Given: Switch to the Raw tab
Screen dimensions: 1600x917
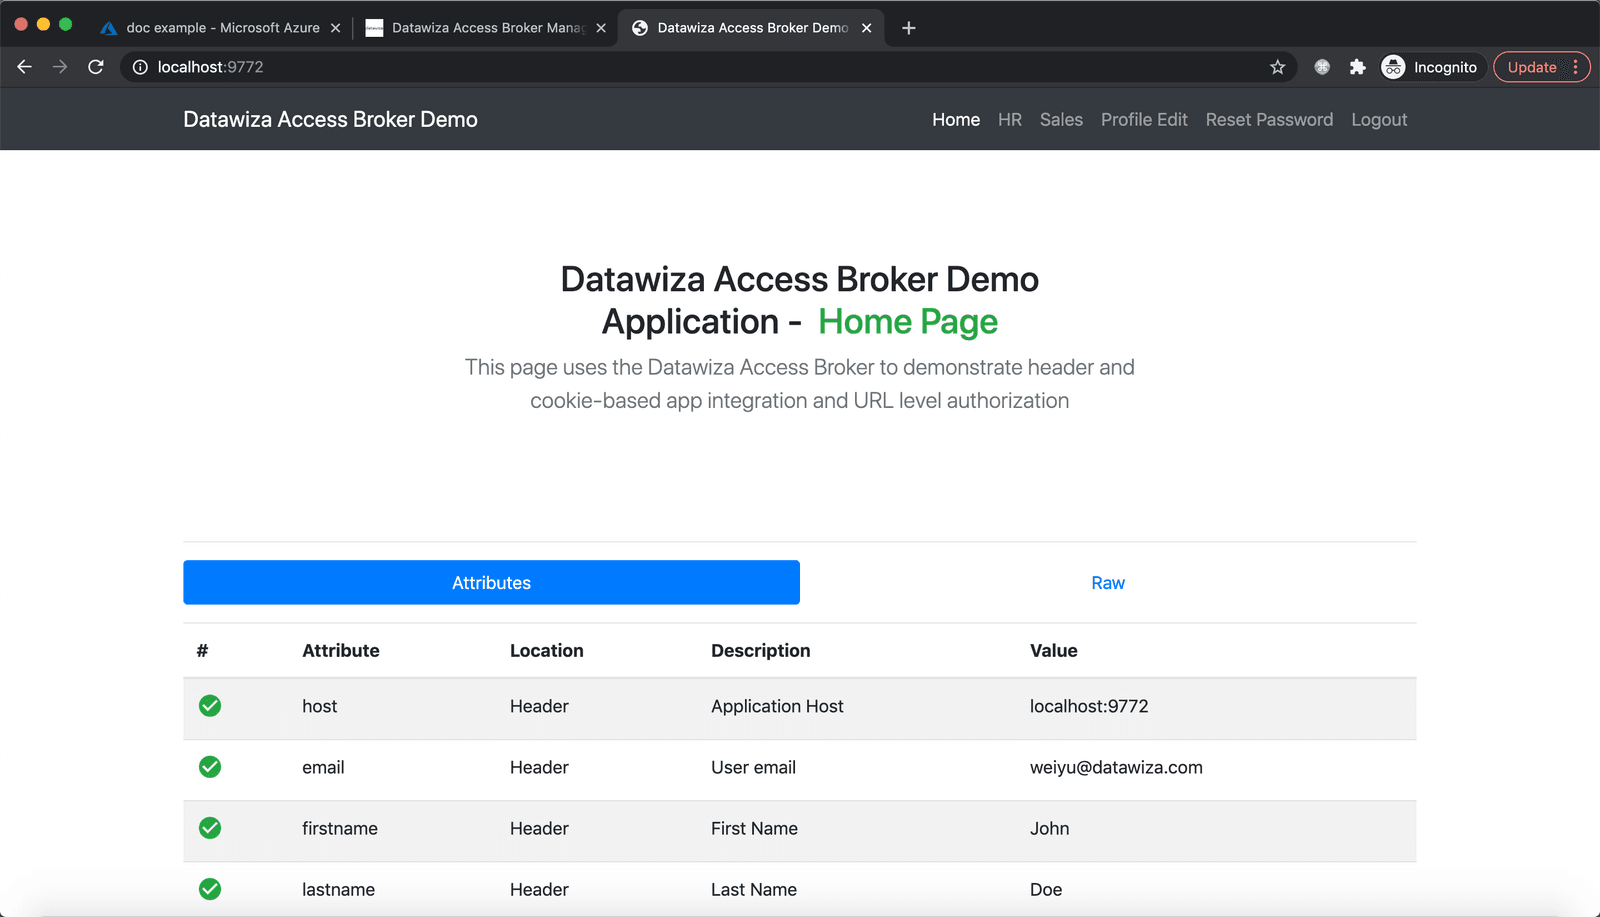Looking at the screenshot, I should [x=1108, y=582].
